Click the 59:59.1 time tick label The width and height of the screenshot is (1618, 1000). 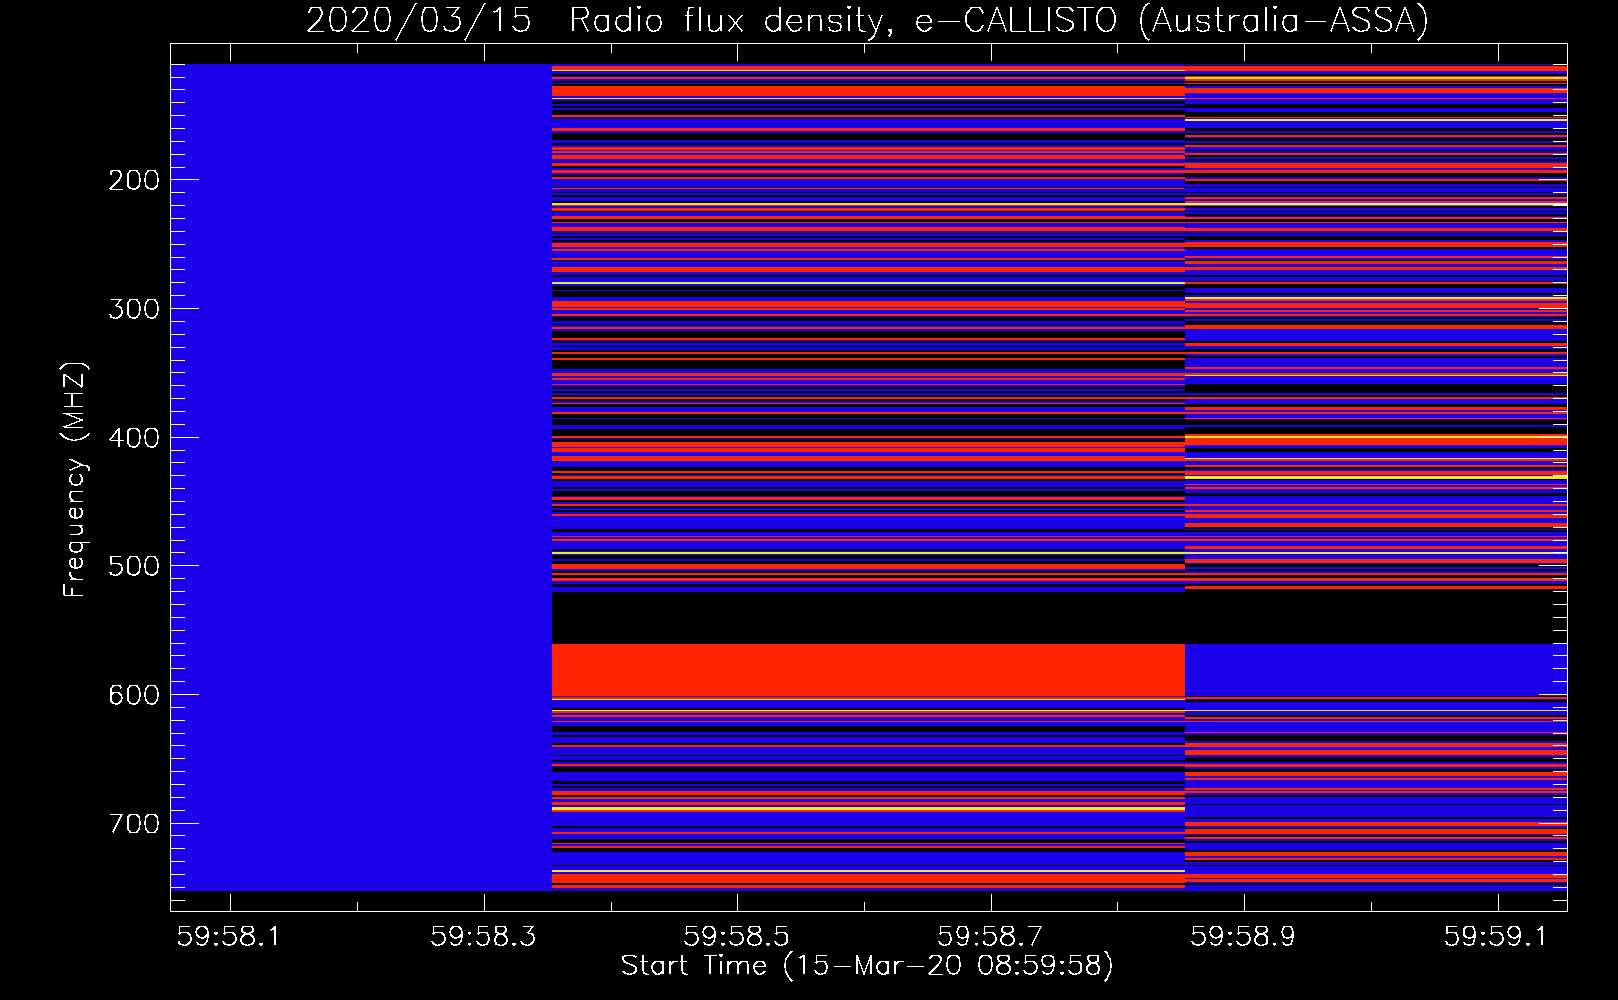coord(1496,936)
